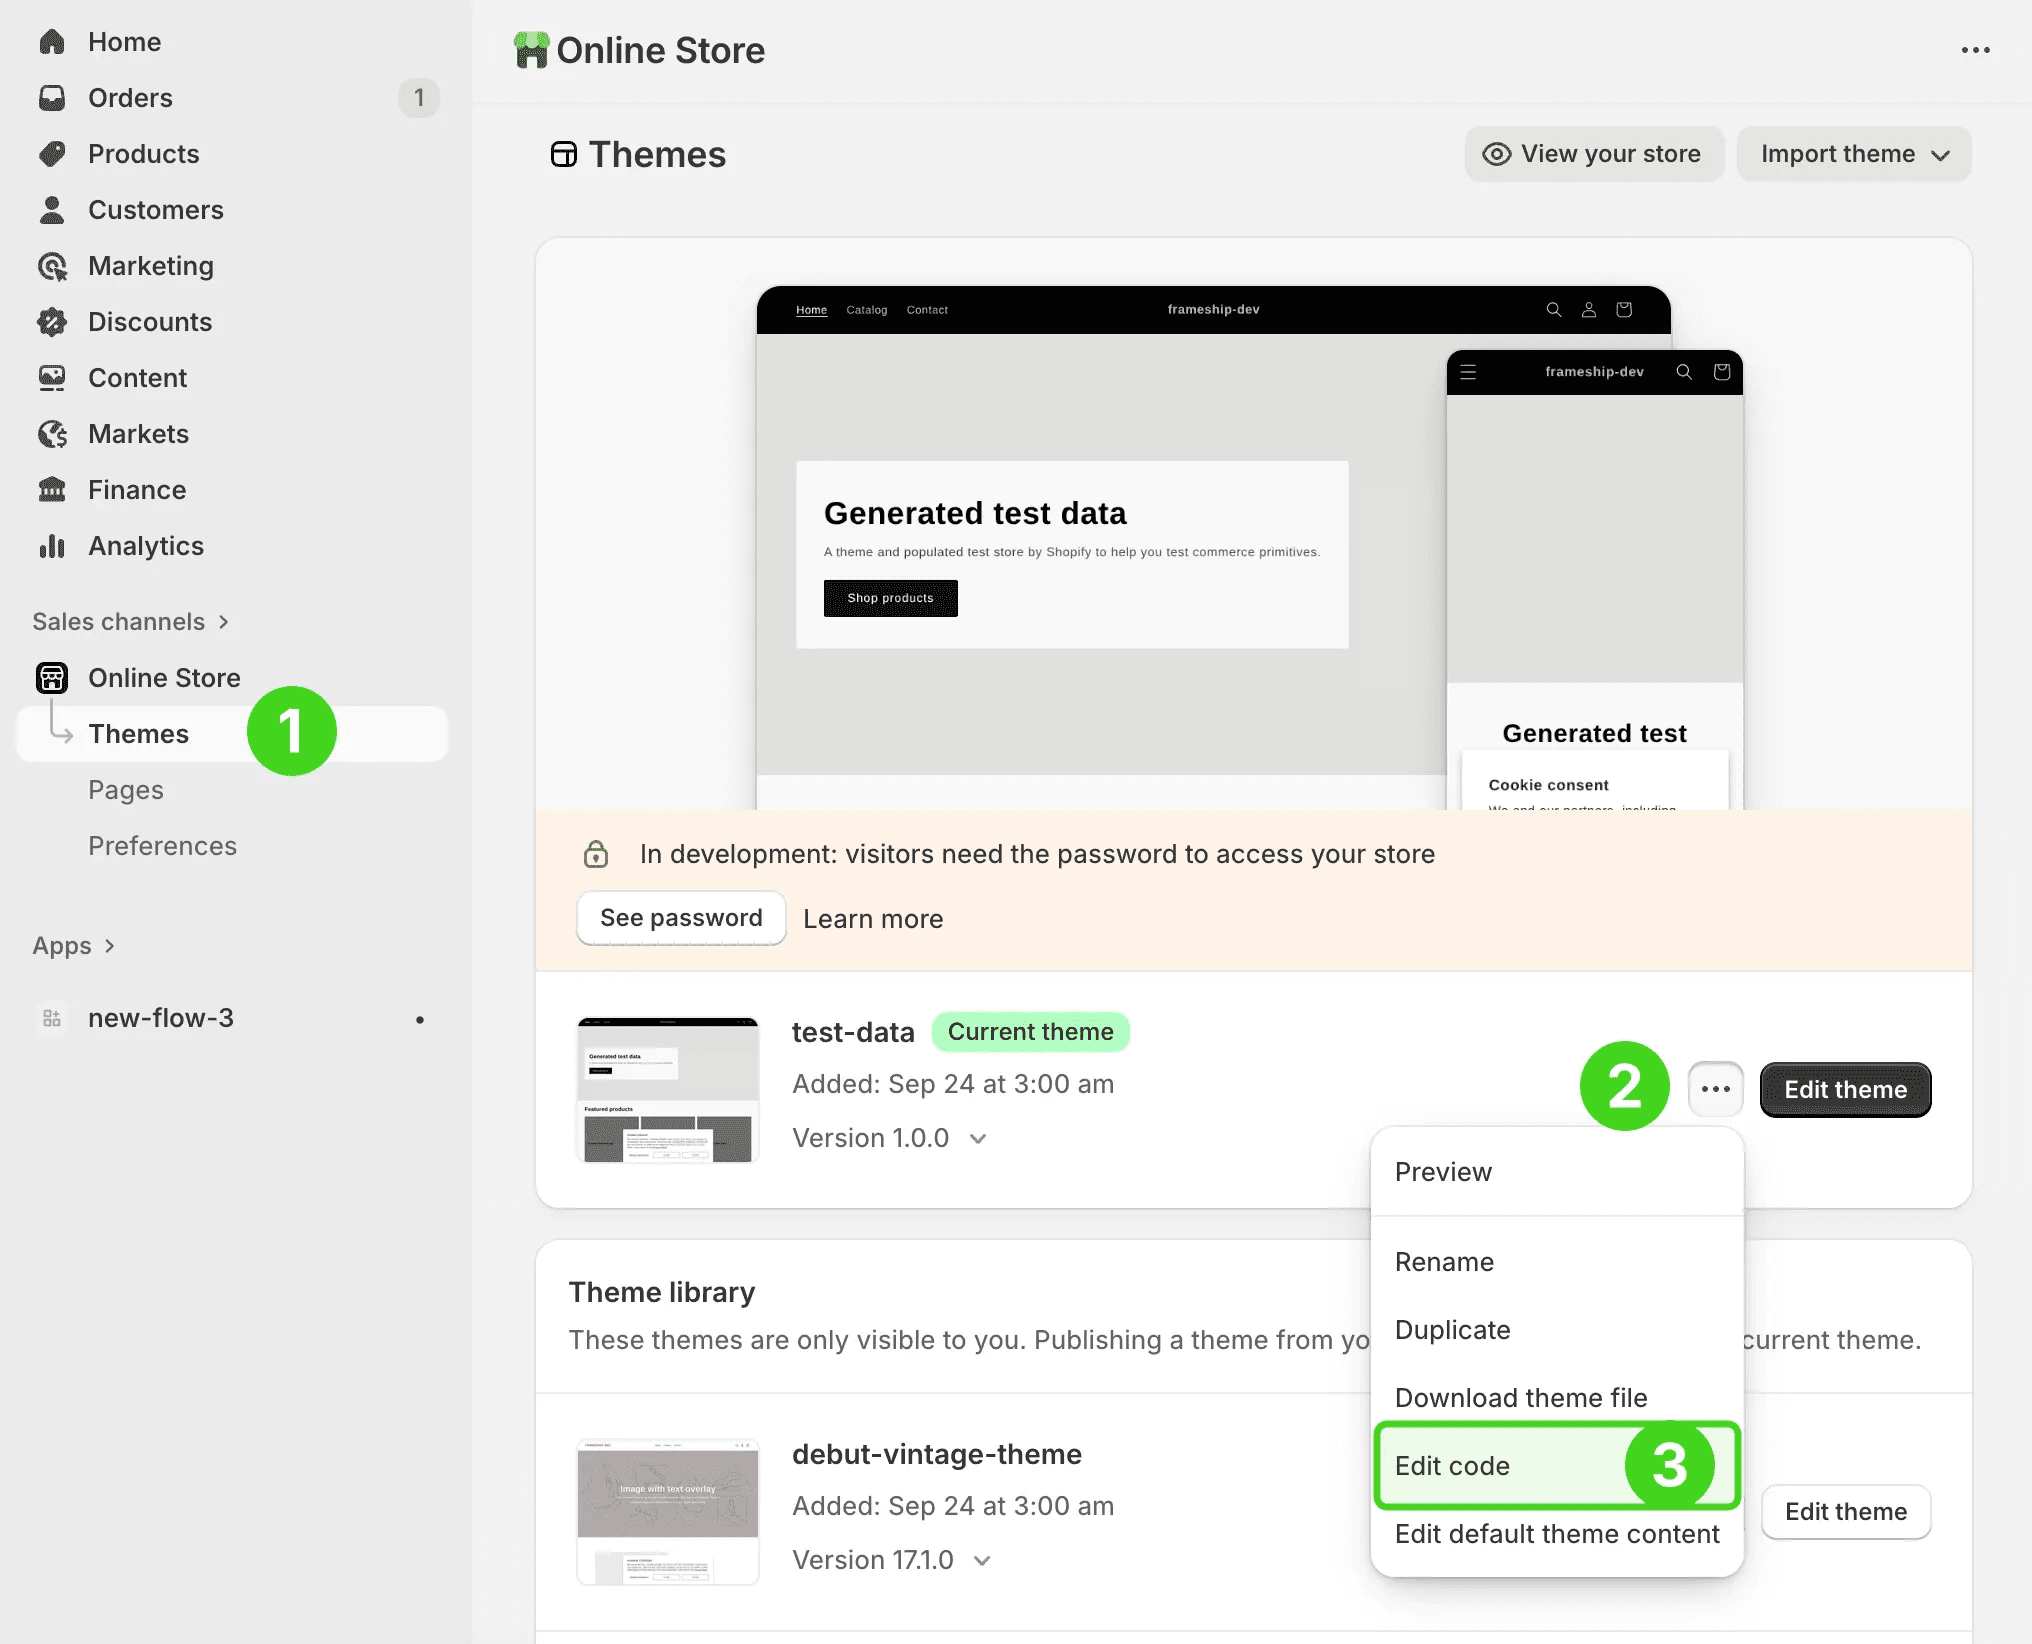Expand Version 1.0.0 chevron
The width and height of the screenshot is (2032, 1644).
pos(979,1139)
